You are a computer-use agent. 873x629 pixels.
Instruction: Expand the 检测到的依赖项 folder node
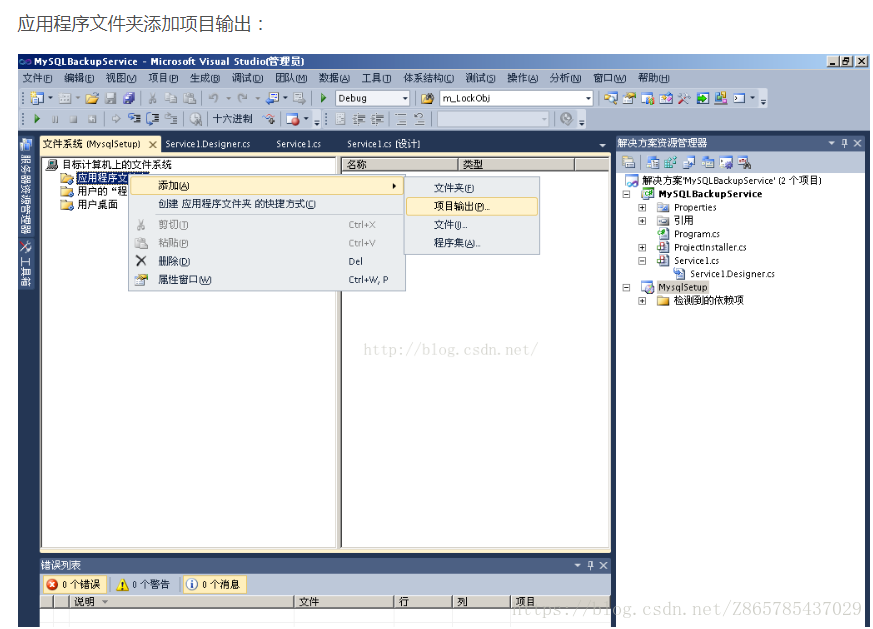[642, 301]
